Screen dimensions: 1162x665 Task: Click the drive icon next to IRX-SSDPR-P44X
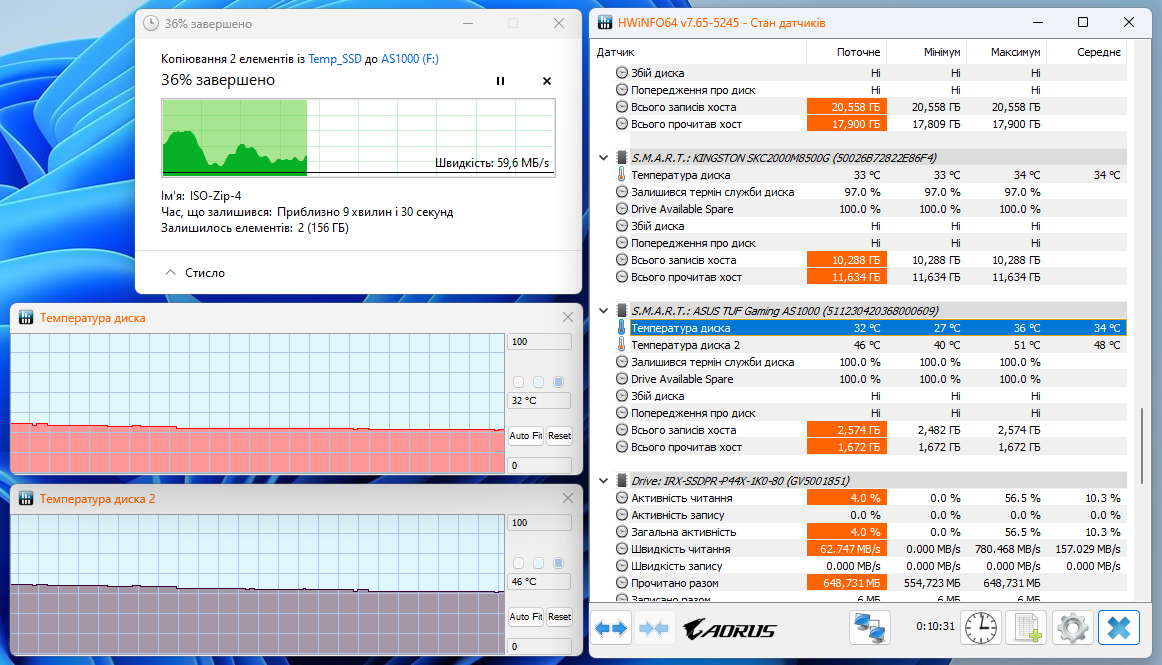(x=622, y=480)
